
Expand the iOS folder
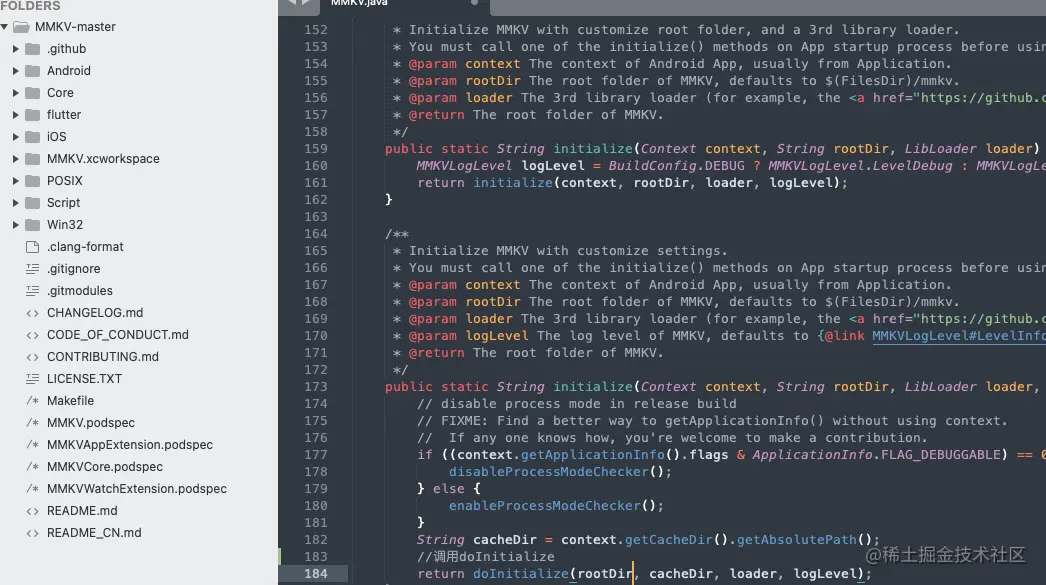point(15,137)
